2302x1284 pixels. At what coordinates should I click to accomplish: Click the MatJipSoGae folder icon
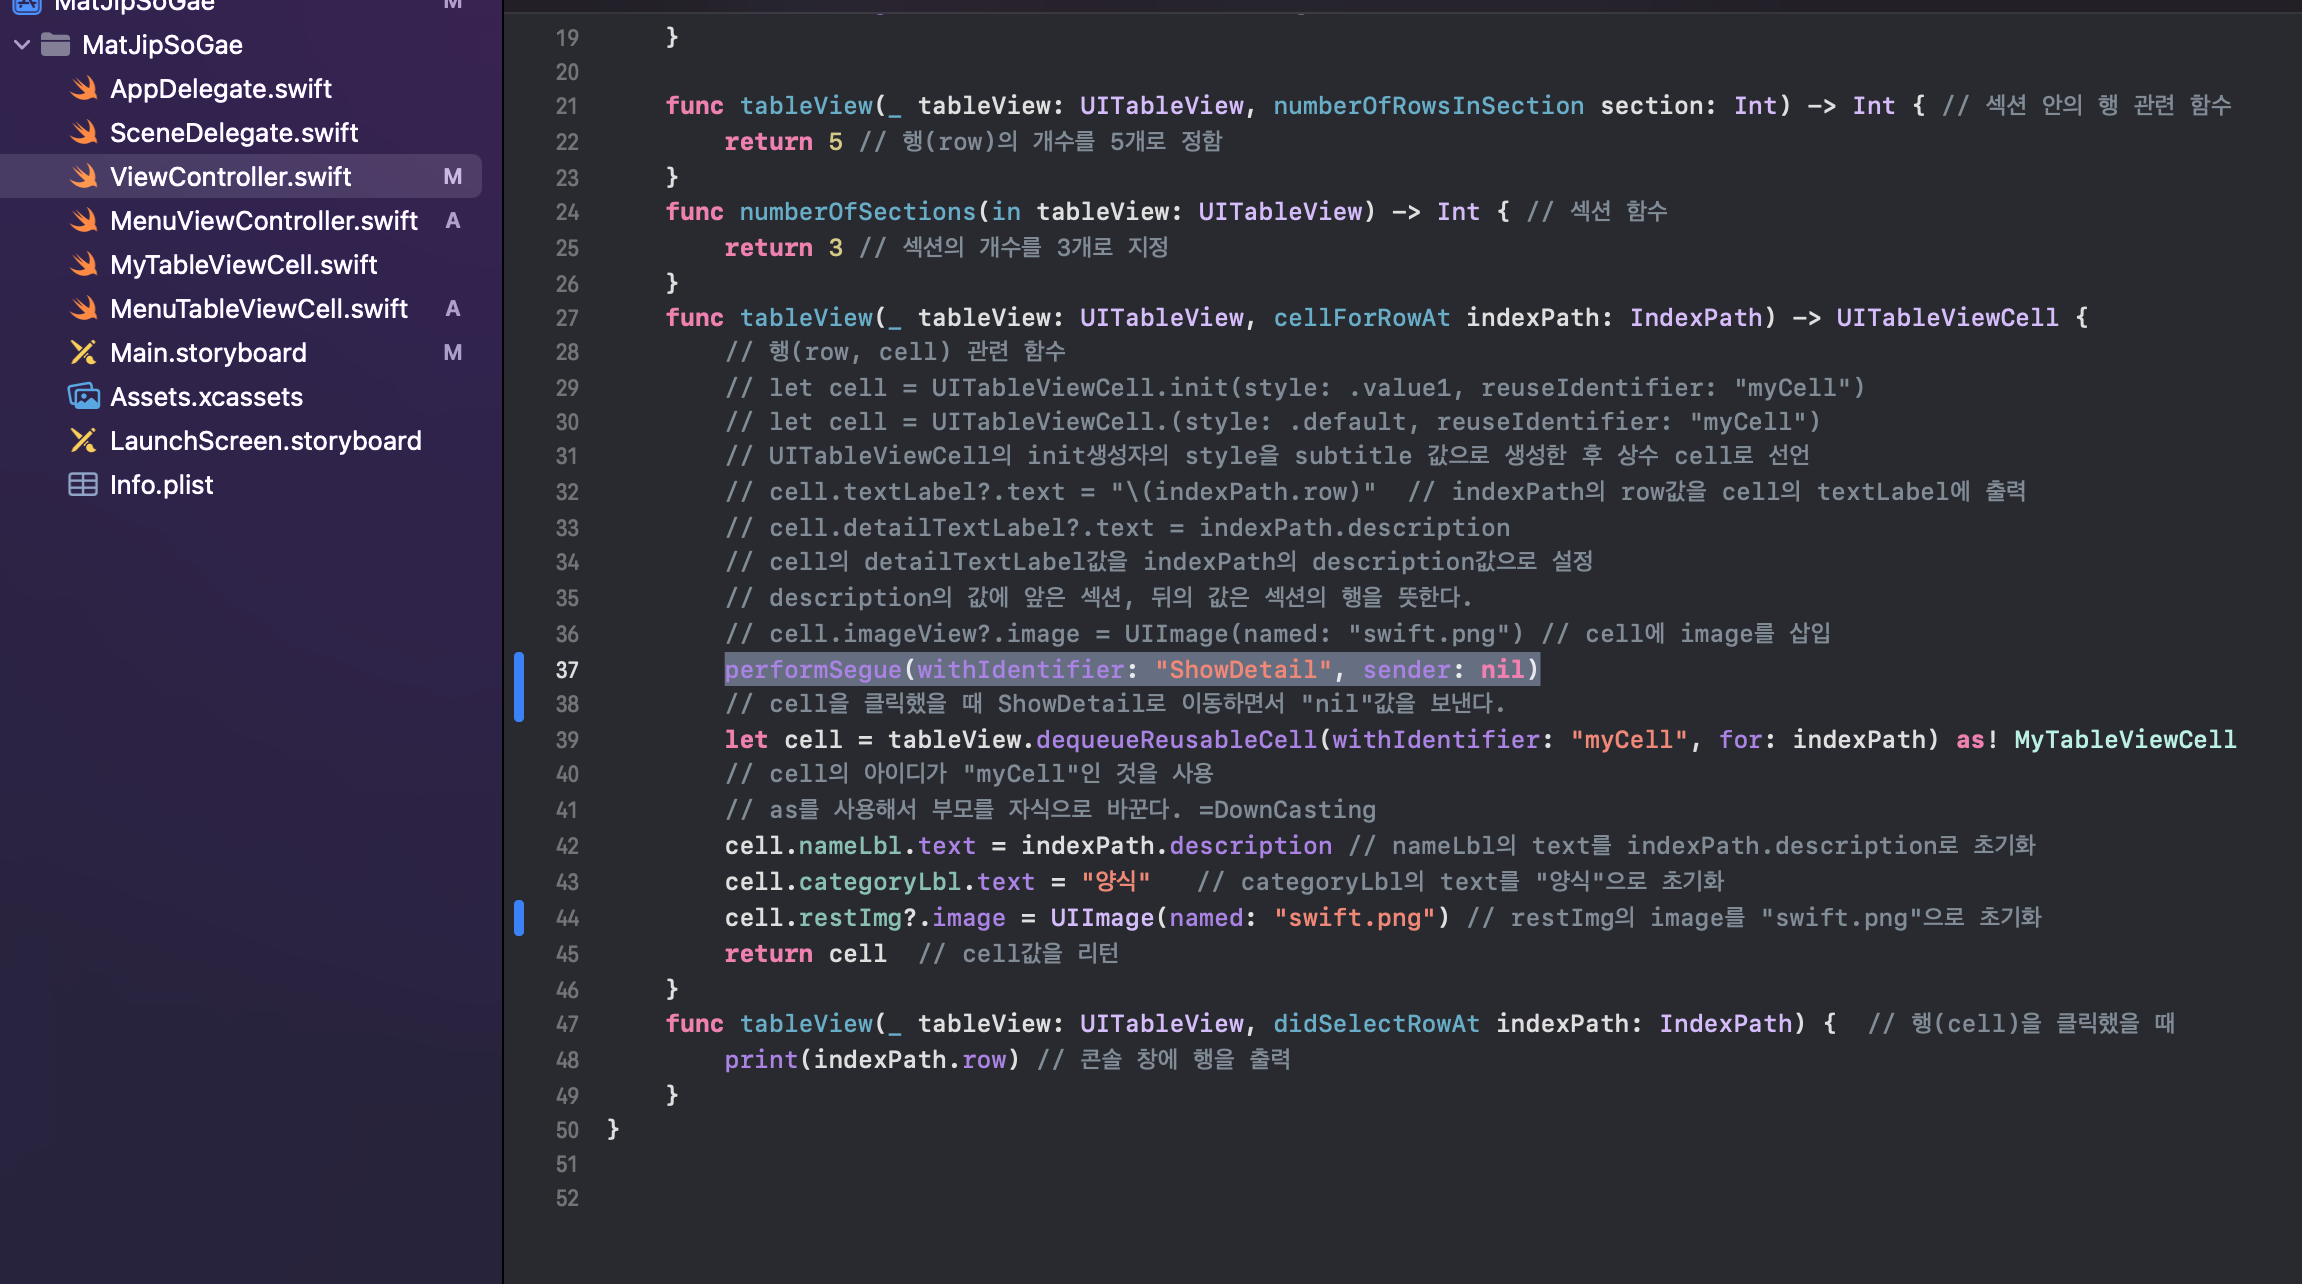click(55, 45)
